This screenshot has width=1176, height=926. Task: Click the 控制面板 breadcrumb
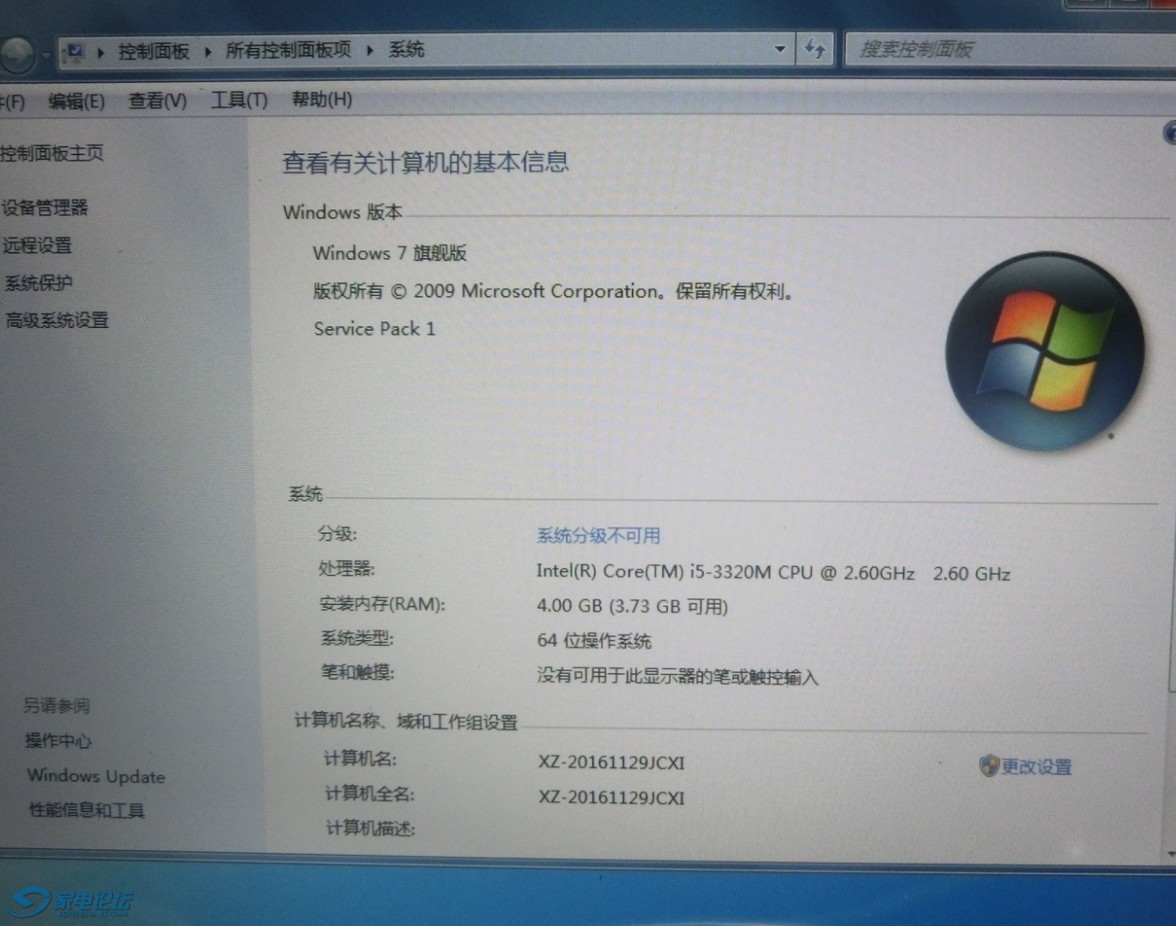click(x=154, y=51)
